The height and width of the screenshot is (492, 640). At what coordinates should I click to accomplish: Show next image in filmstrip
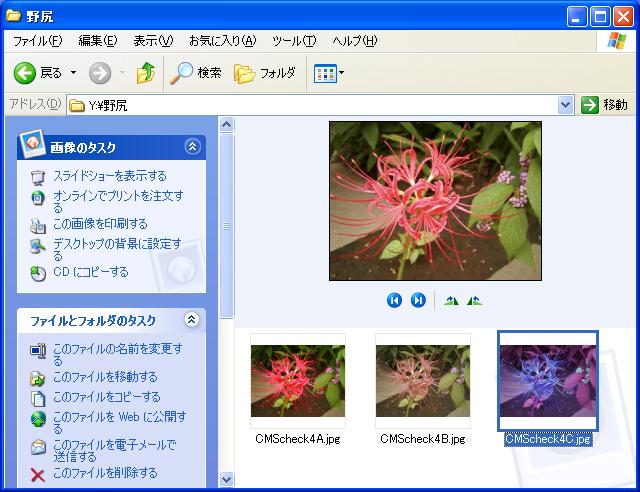(x=418, y=301)
